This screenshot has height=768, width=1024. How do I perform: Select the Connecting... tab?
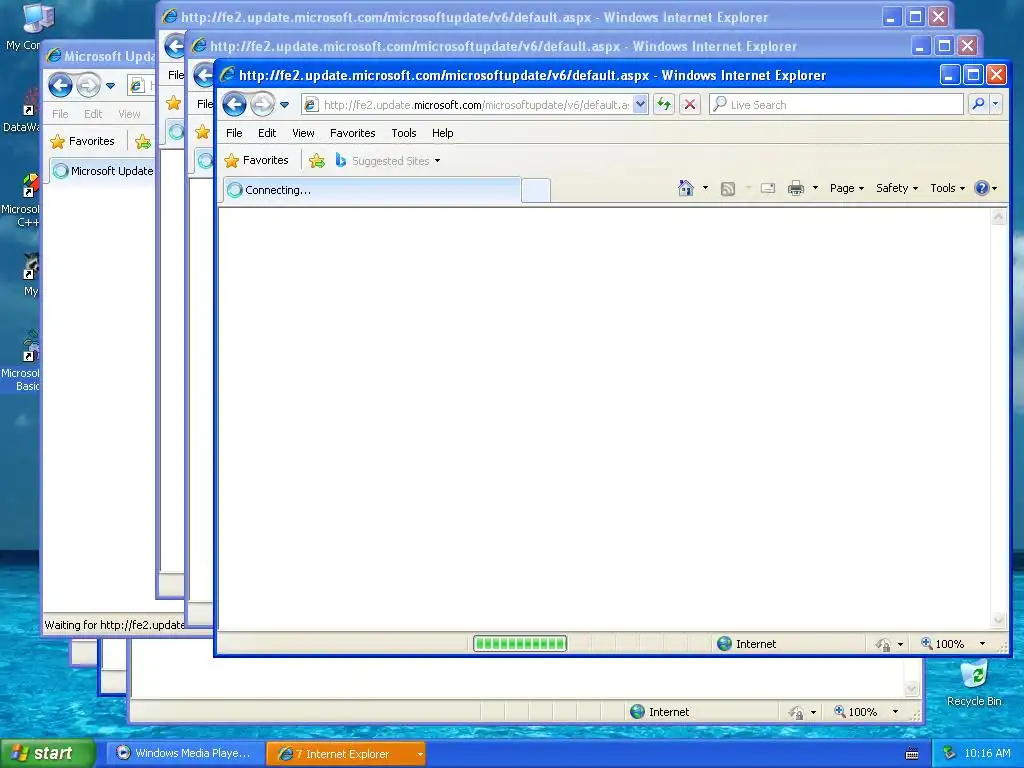pos(372,190)
